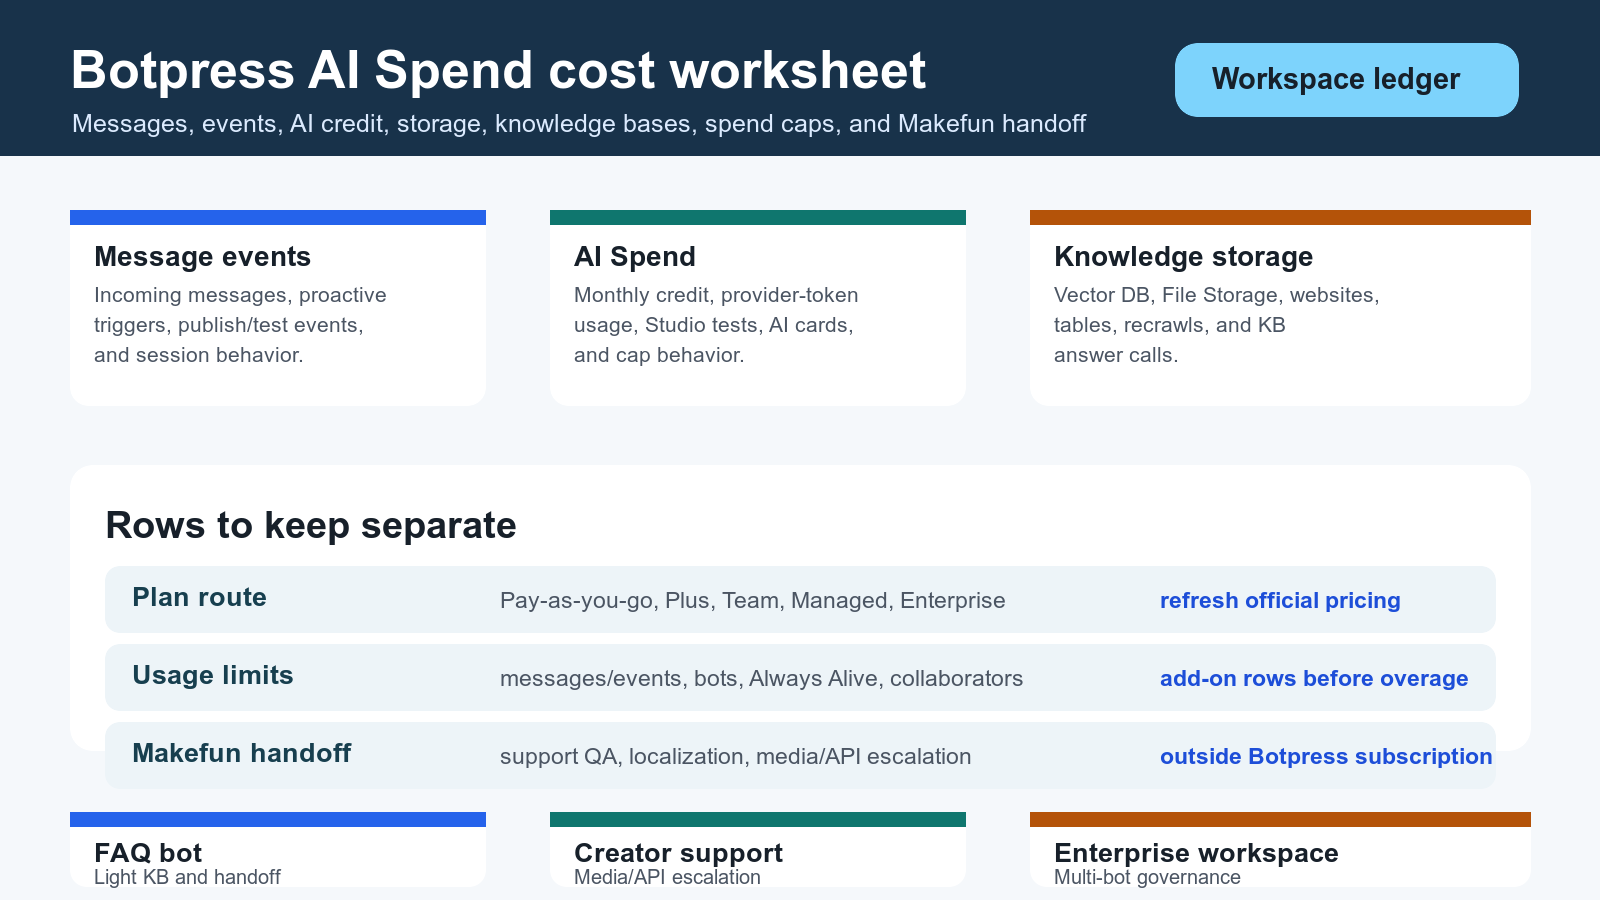The image size is (1600, 900).
Task: Click the Light KB and handoff caption
Action: coord(187,877)
